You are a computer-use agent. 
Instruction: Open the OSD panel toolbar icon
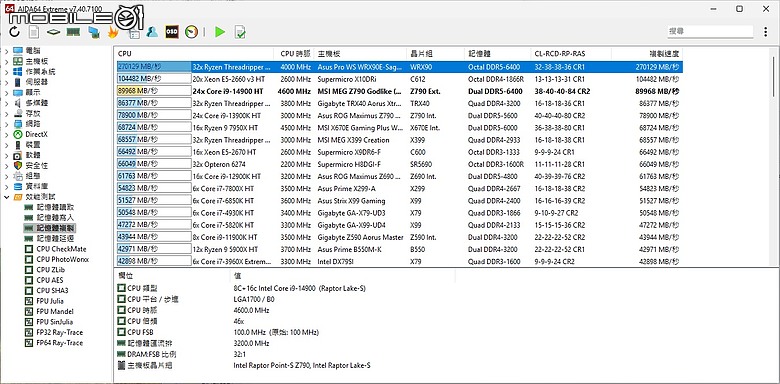(x=172, y=32)
